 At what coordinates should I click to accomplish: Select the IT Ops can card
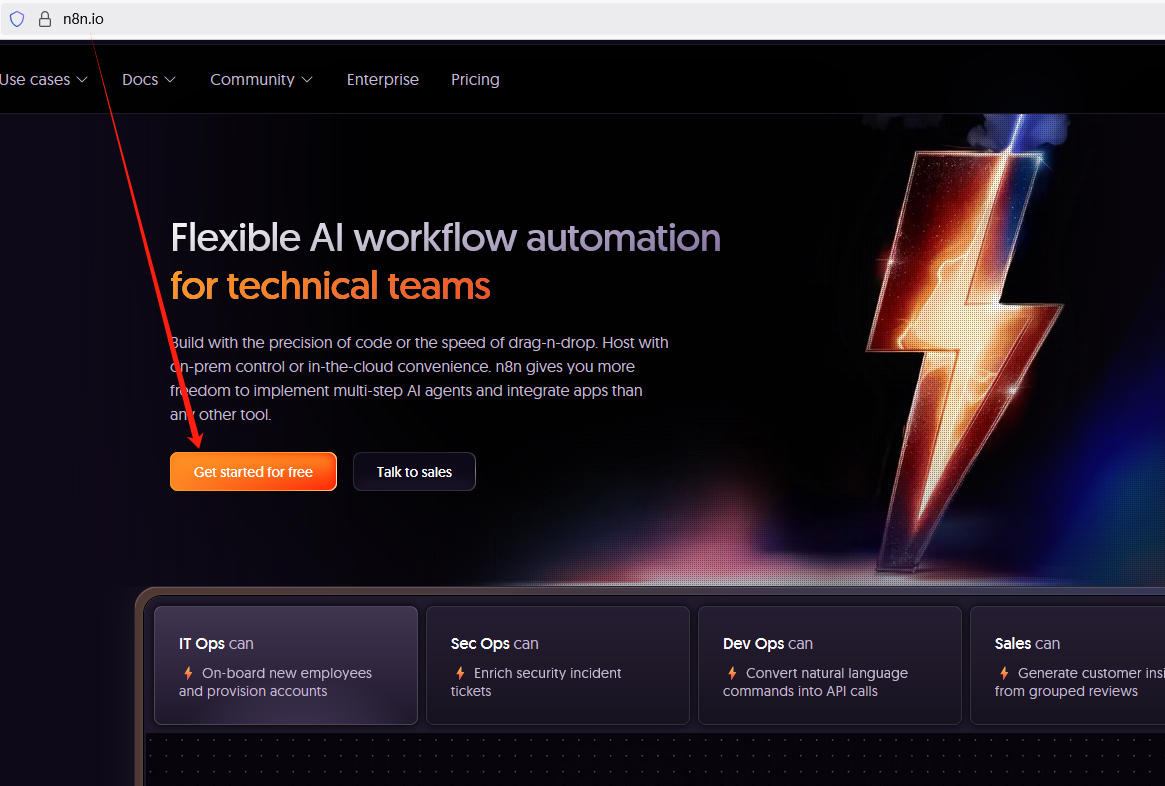(286, 665)
